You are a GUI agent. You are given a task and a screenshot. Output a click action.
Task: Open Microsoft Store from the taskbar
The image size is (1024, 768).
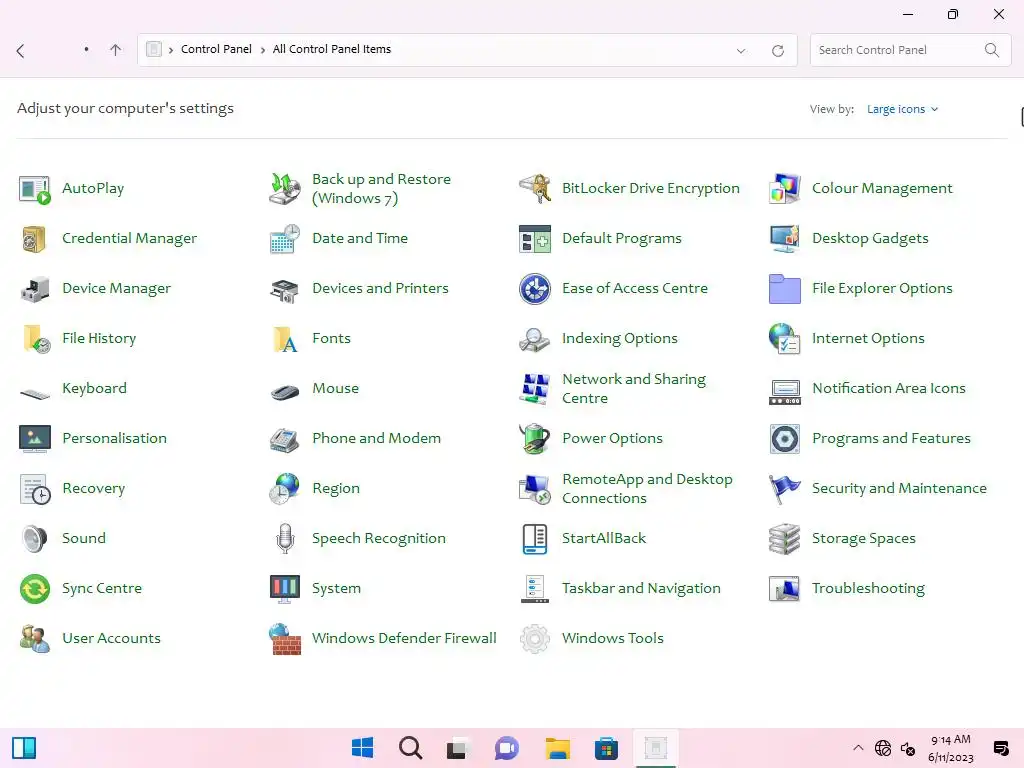[606, 748]
